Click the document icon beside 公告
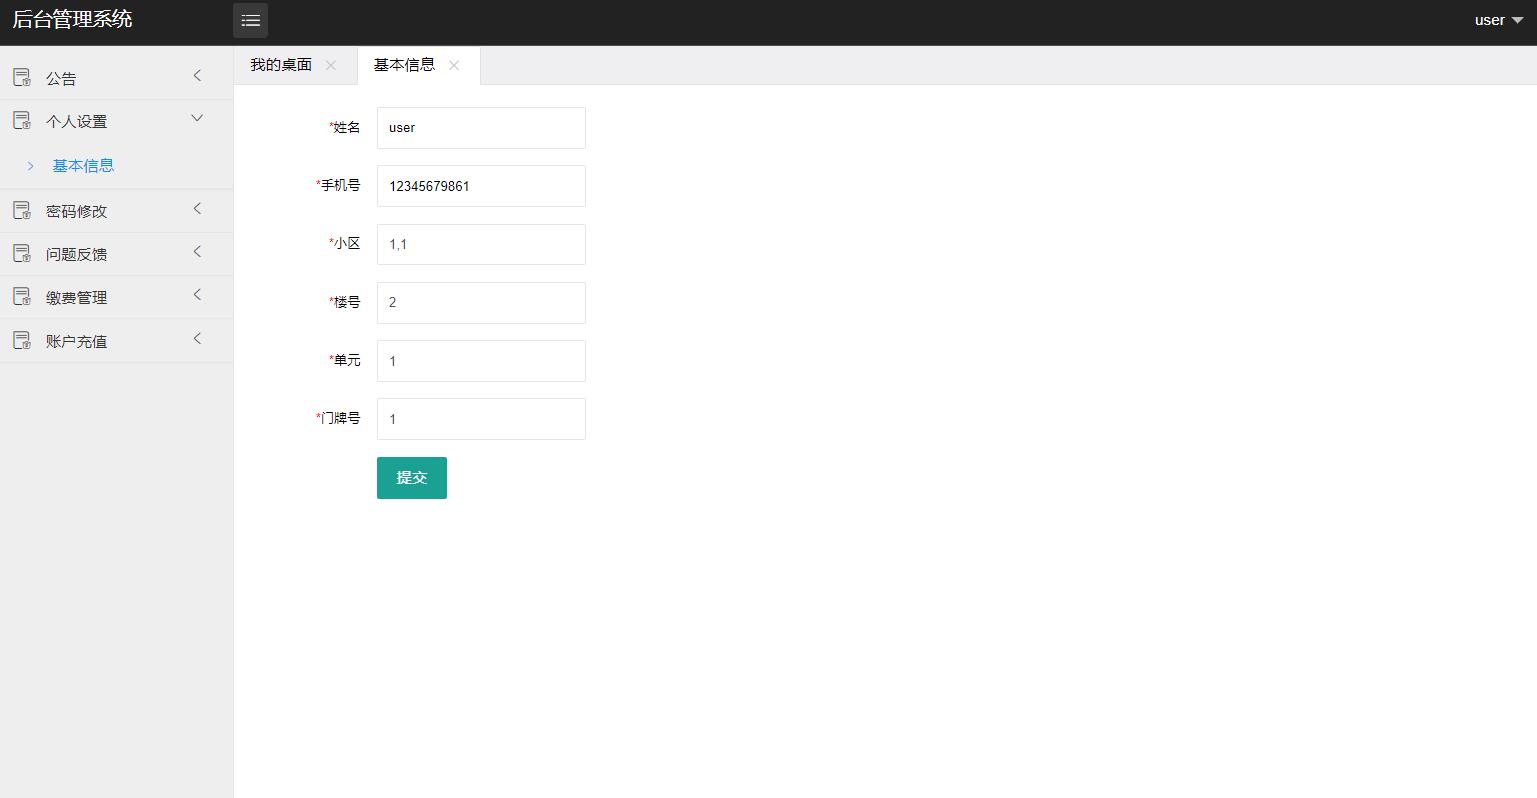This screenshot has width=1537, height=798. pos(21,76)
